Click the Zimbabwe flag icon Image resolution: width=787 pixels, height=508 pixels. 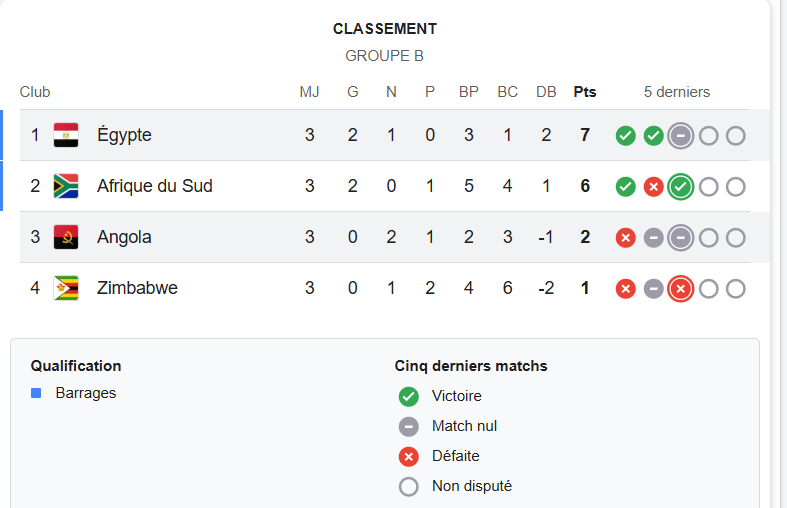66,288
